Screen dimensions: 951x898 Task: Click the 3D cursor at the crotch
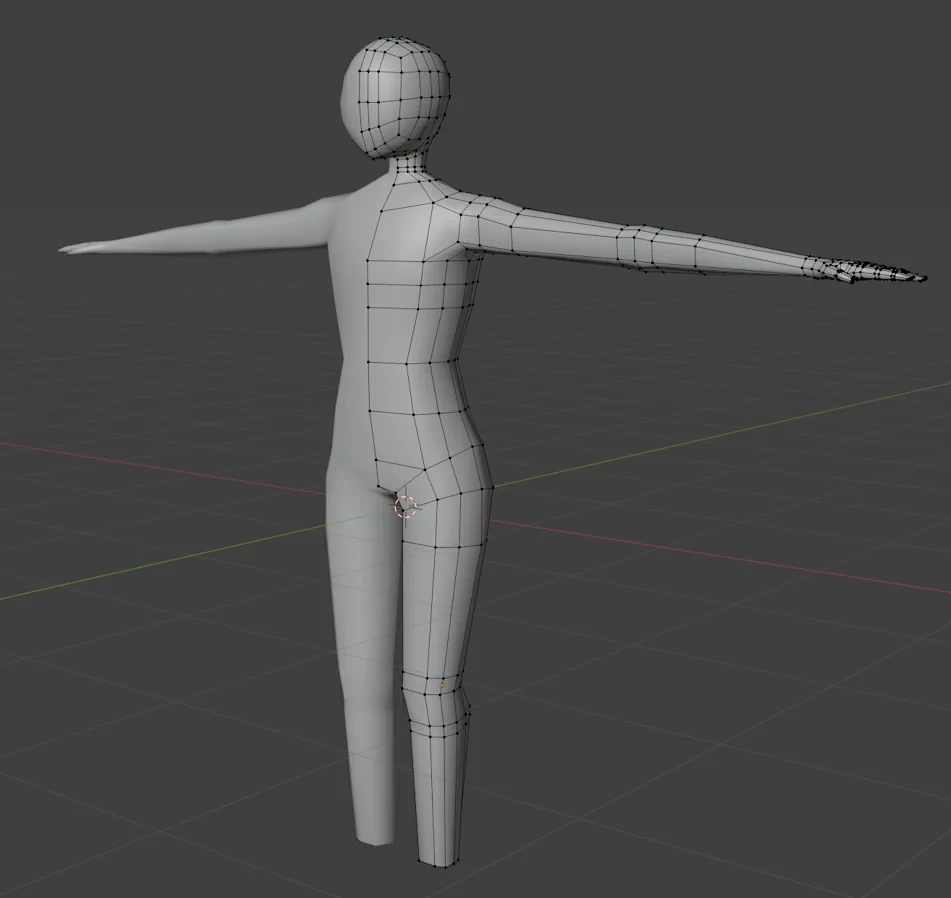pyautogui.click(x=405, y=506)
